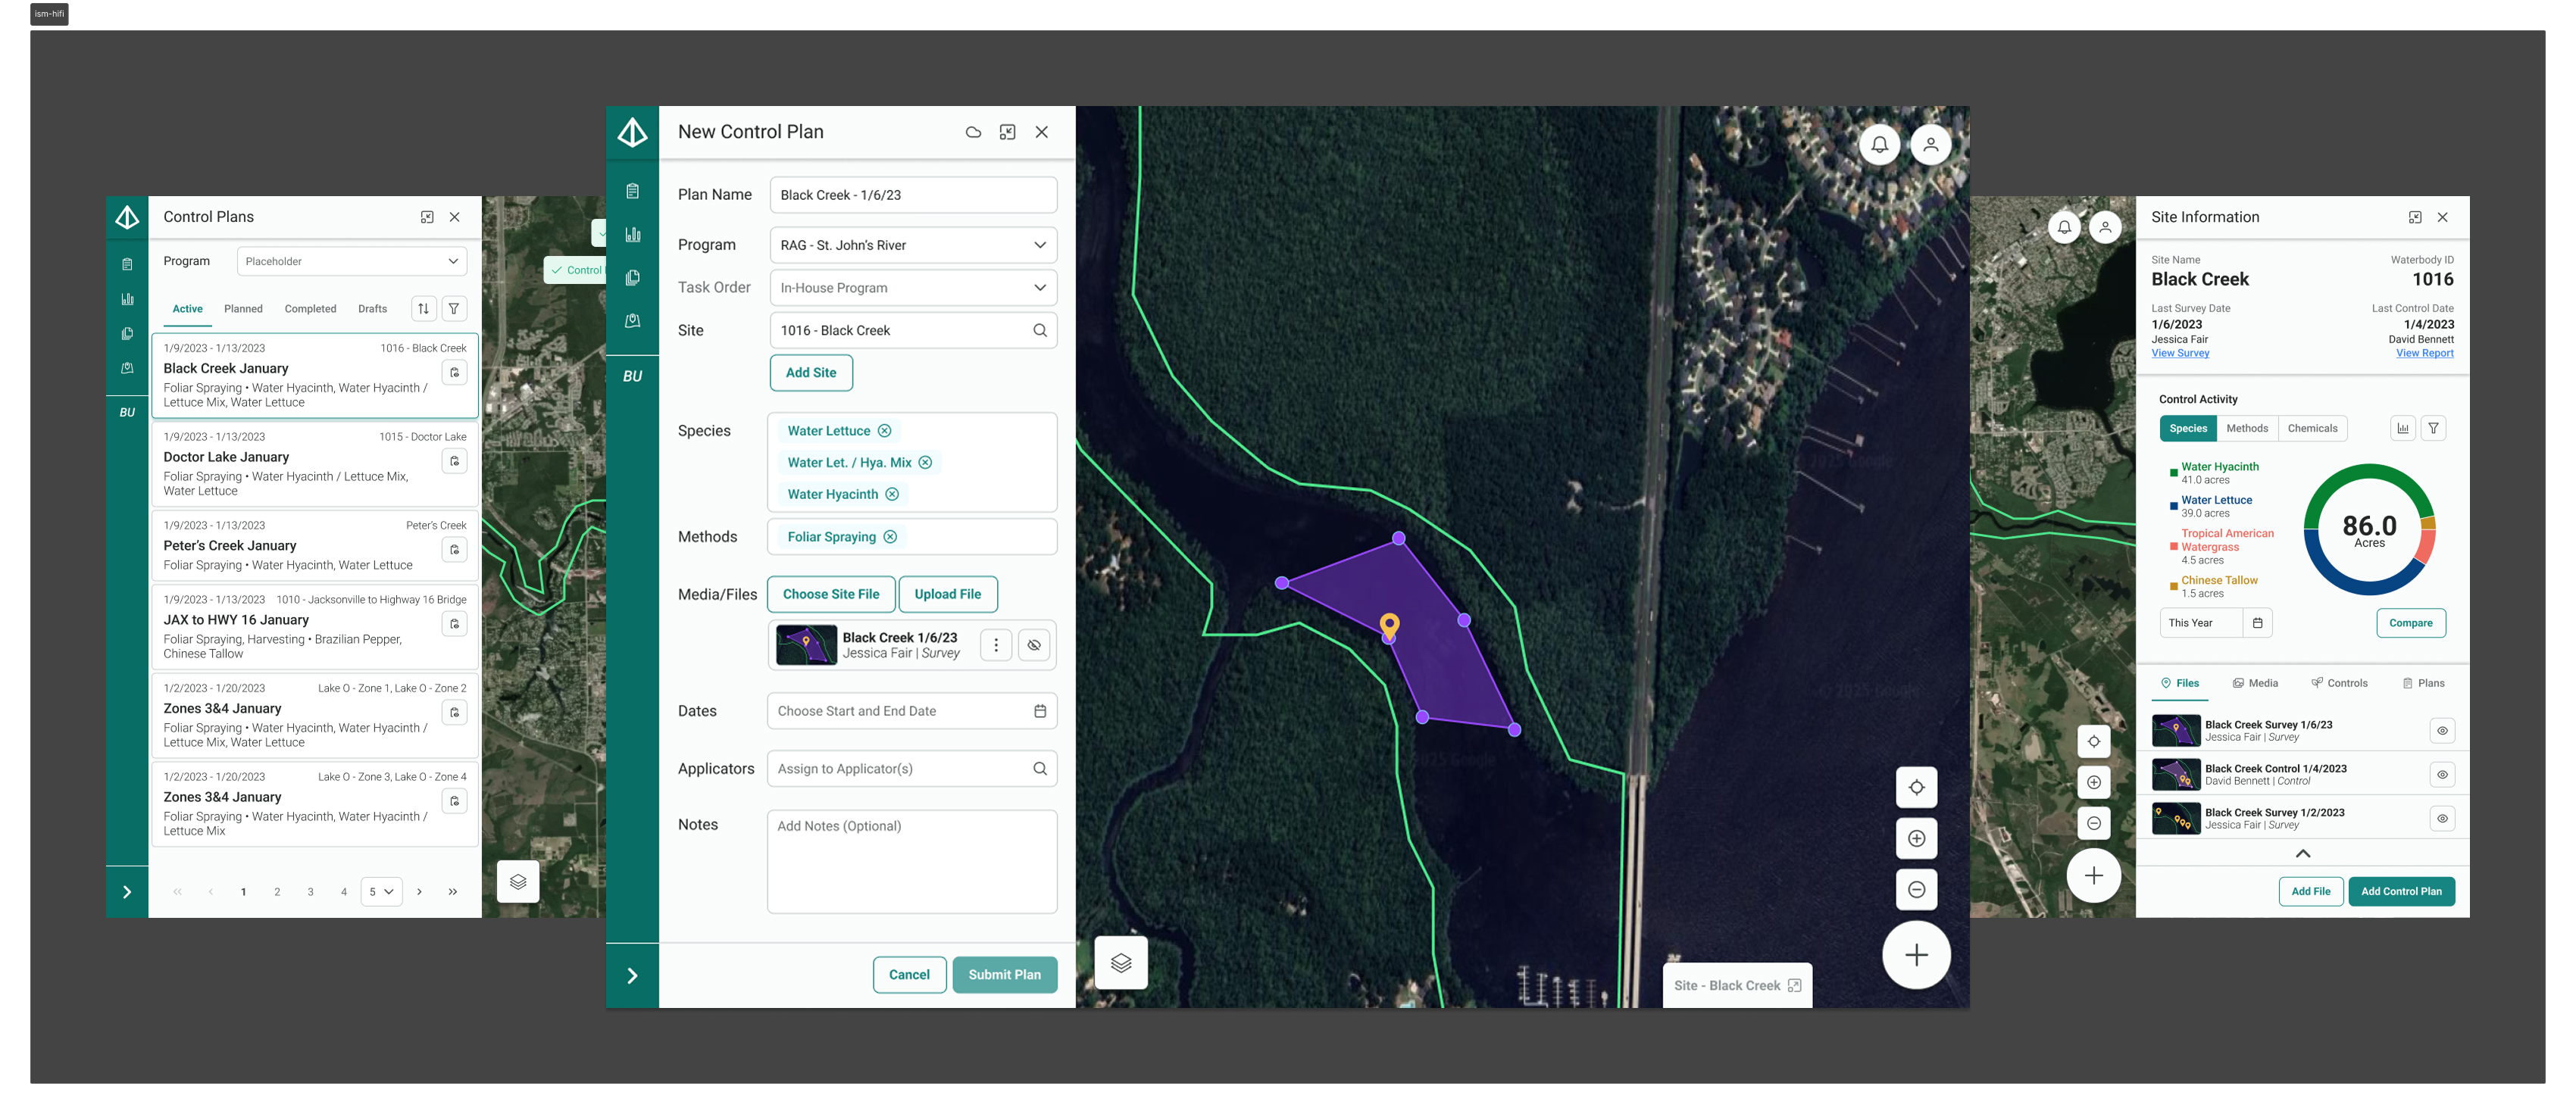
Task: Click Water Lettuce blue legend swatch
Action: tap(2173, 506)
